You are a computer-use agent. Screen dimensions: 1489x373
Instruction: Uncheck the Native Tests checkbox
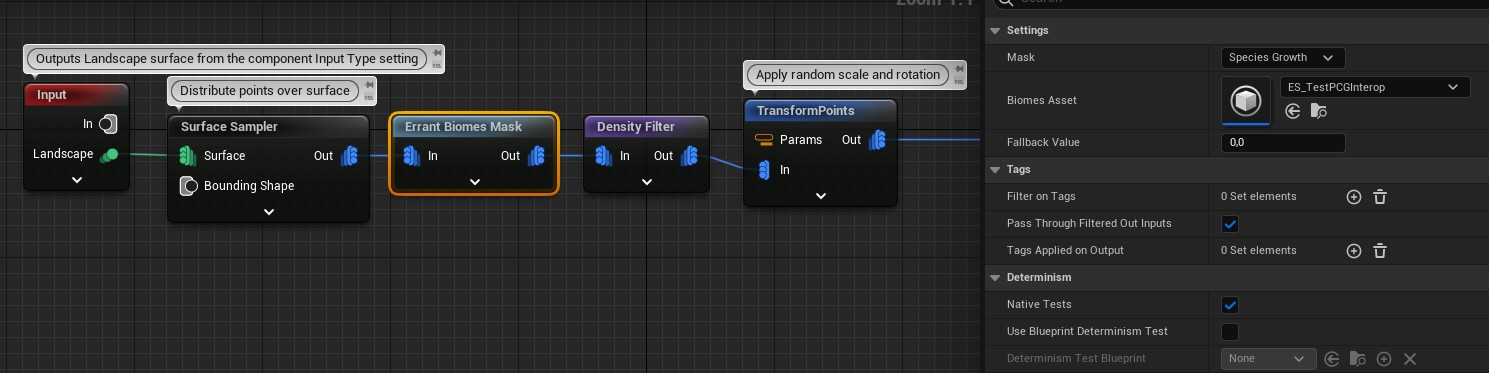(1230, 305)
